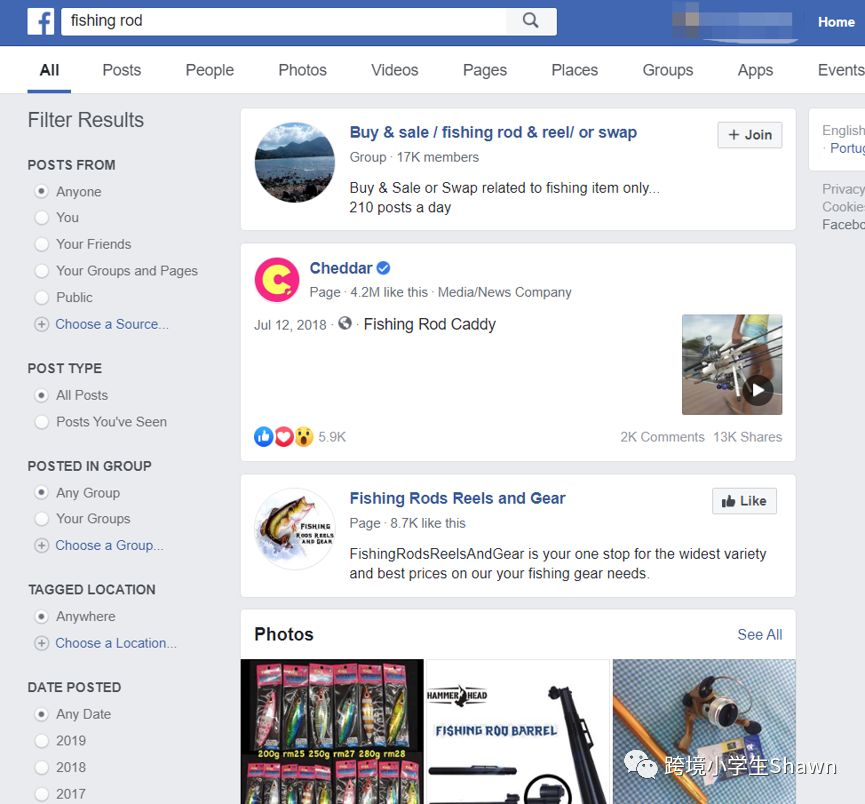Select the All Posts radio button
This screenshot has height=804, width=865.
click(x=41, y=395)
